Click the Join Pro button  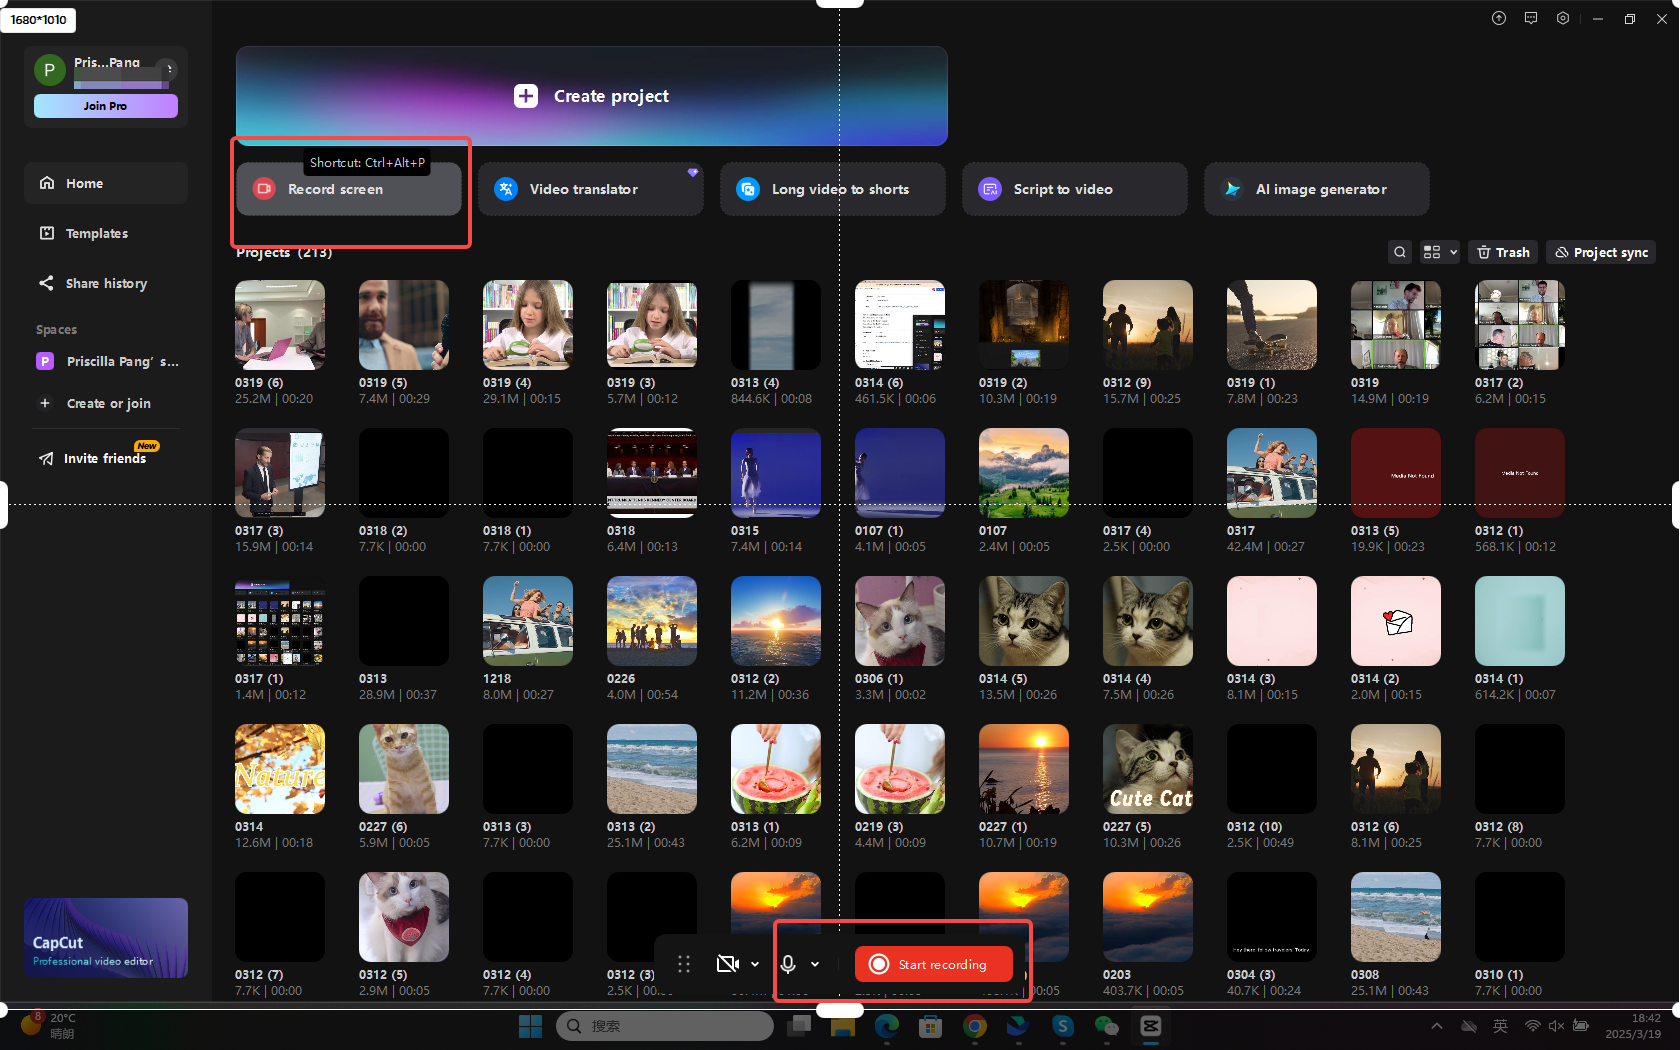click(x=106, y=106)
